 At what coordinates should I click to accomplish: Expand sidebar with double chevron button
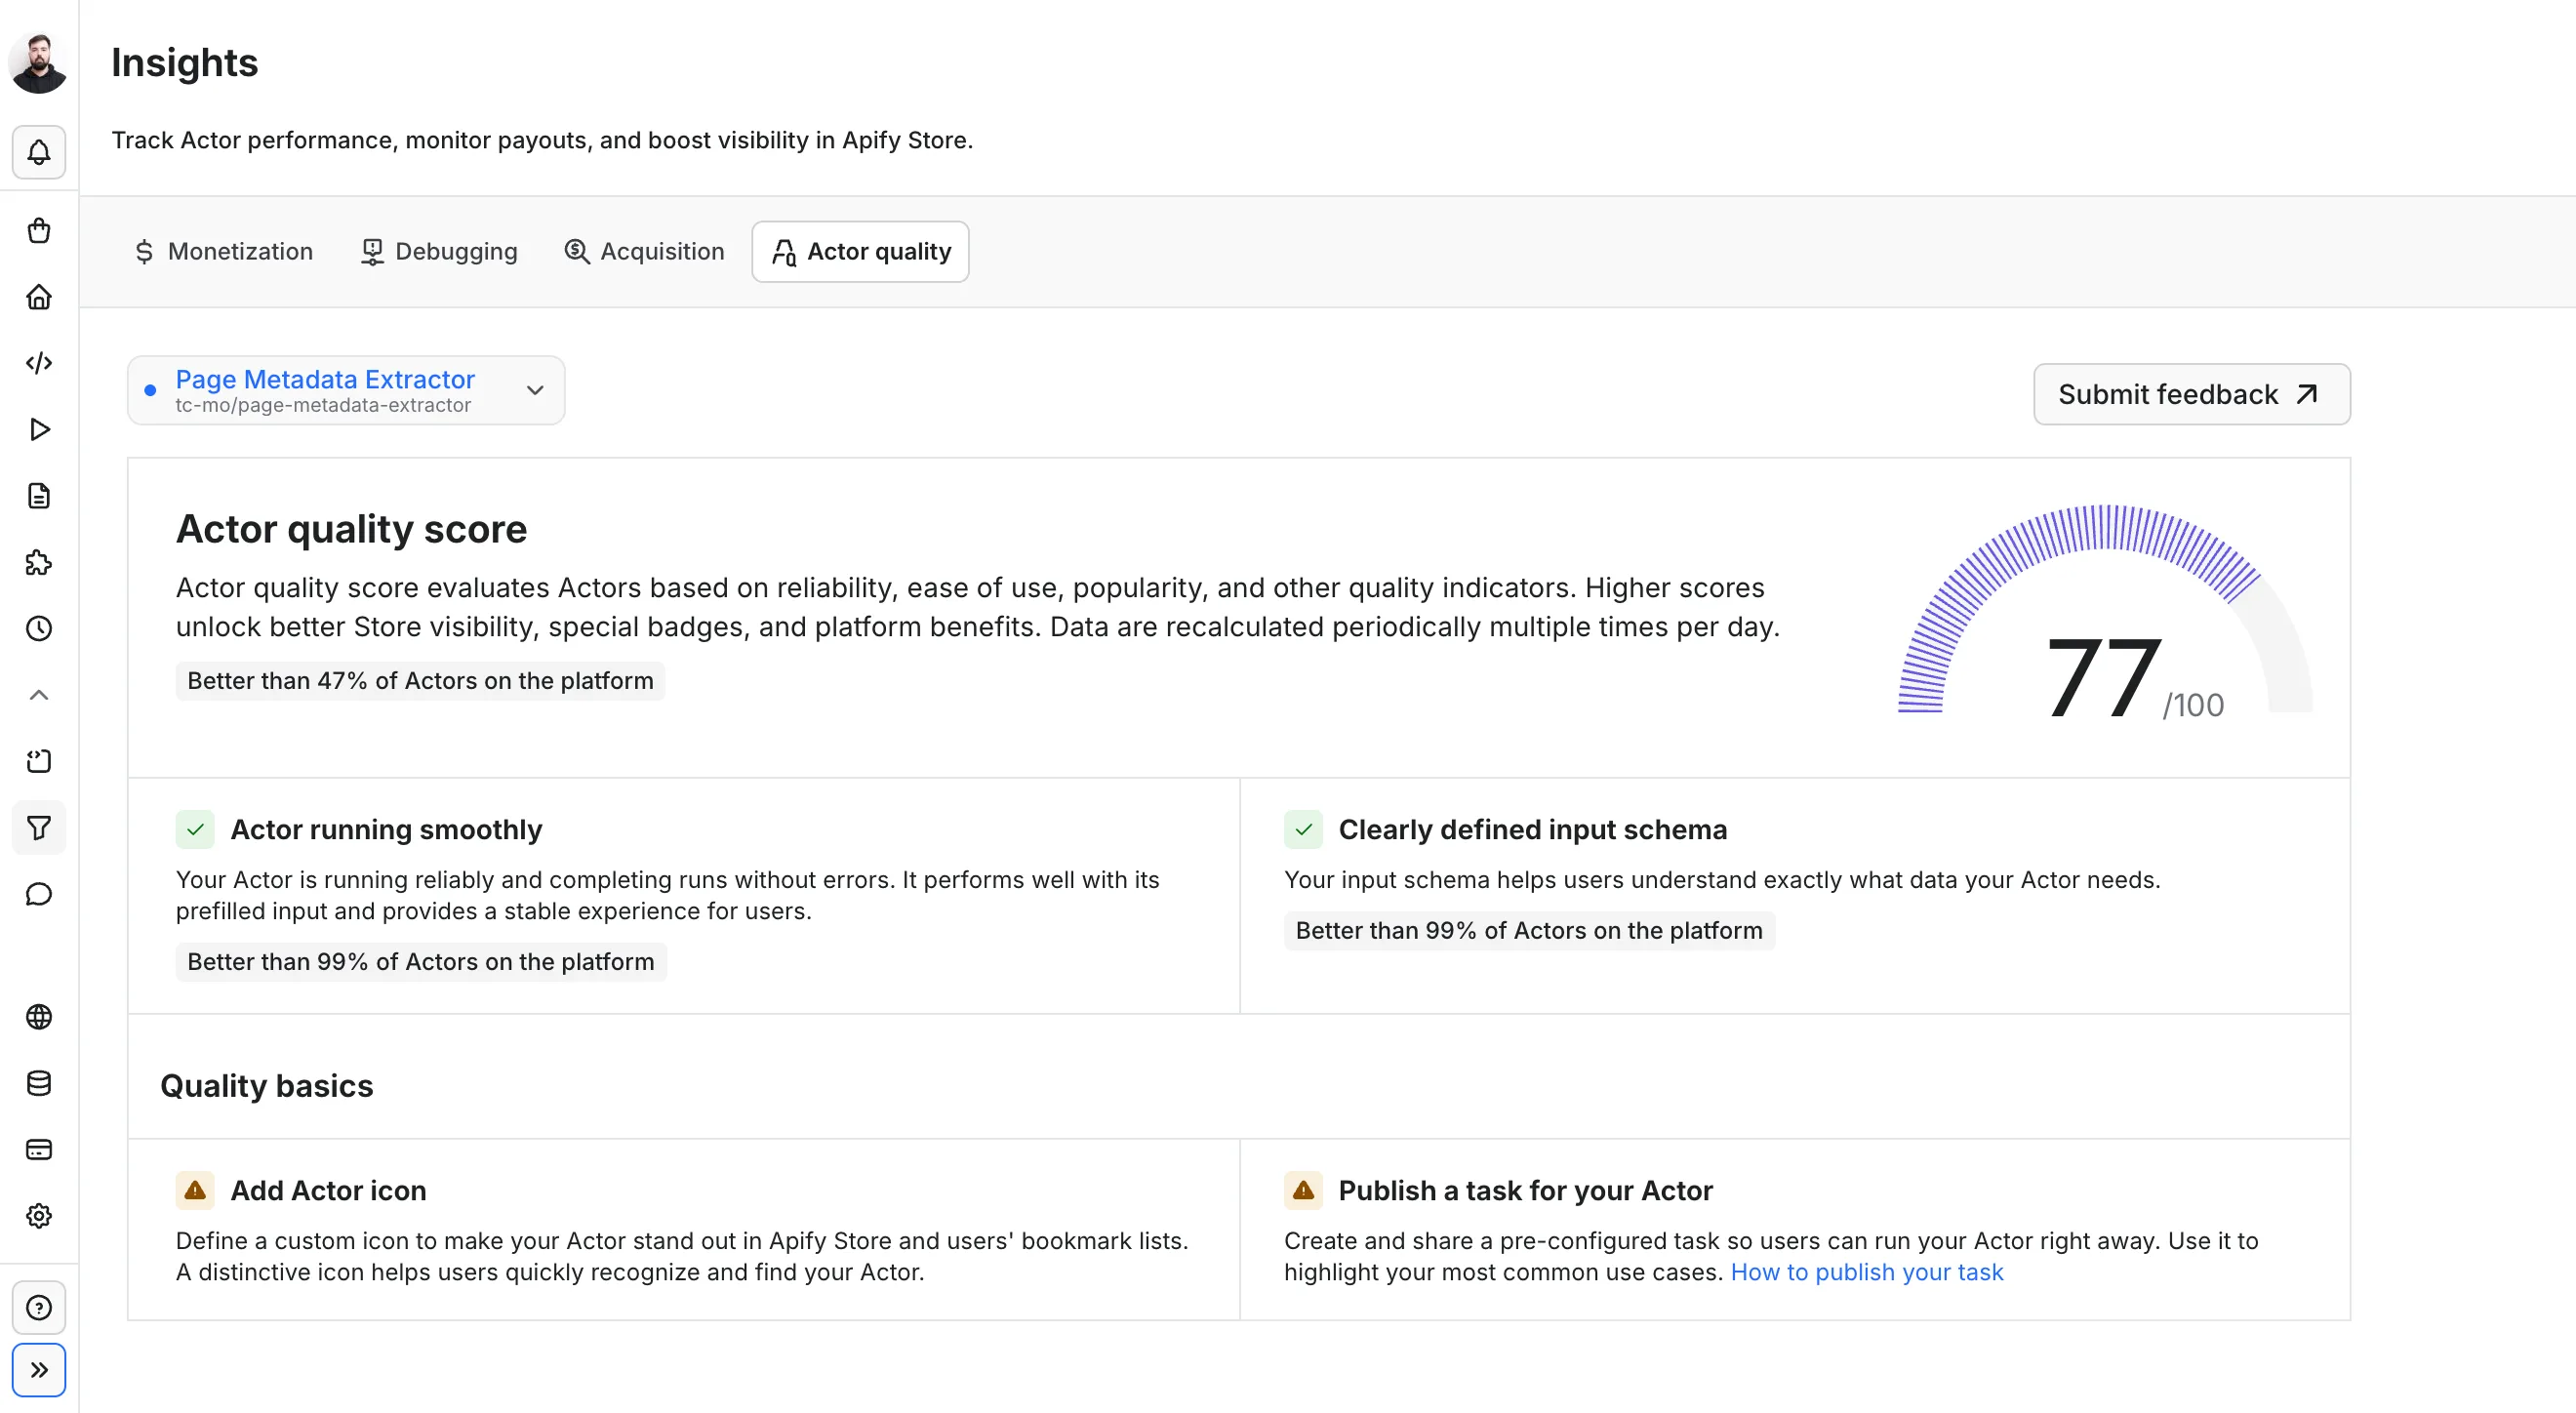click(x=39, y=1370)
